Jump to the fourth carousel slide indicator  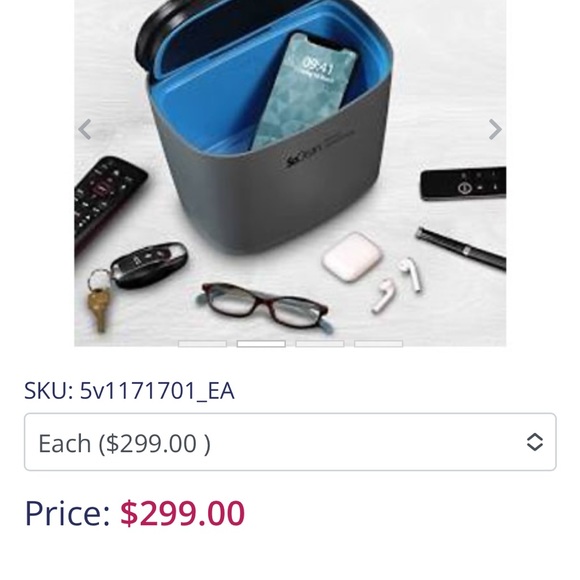tap(378, 344)
